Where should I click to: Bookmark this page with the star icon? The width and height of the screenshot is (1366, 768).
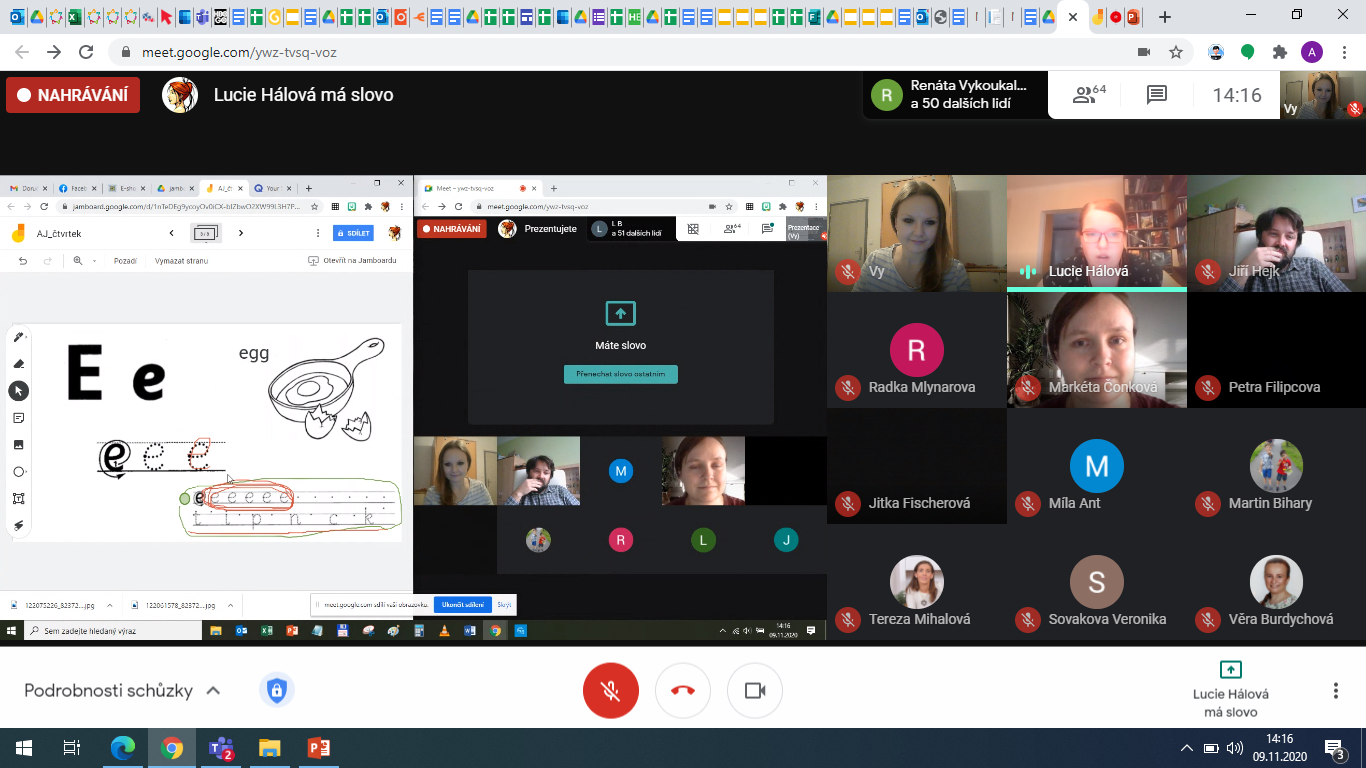(1176, 52)
